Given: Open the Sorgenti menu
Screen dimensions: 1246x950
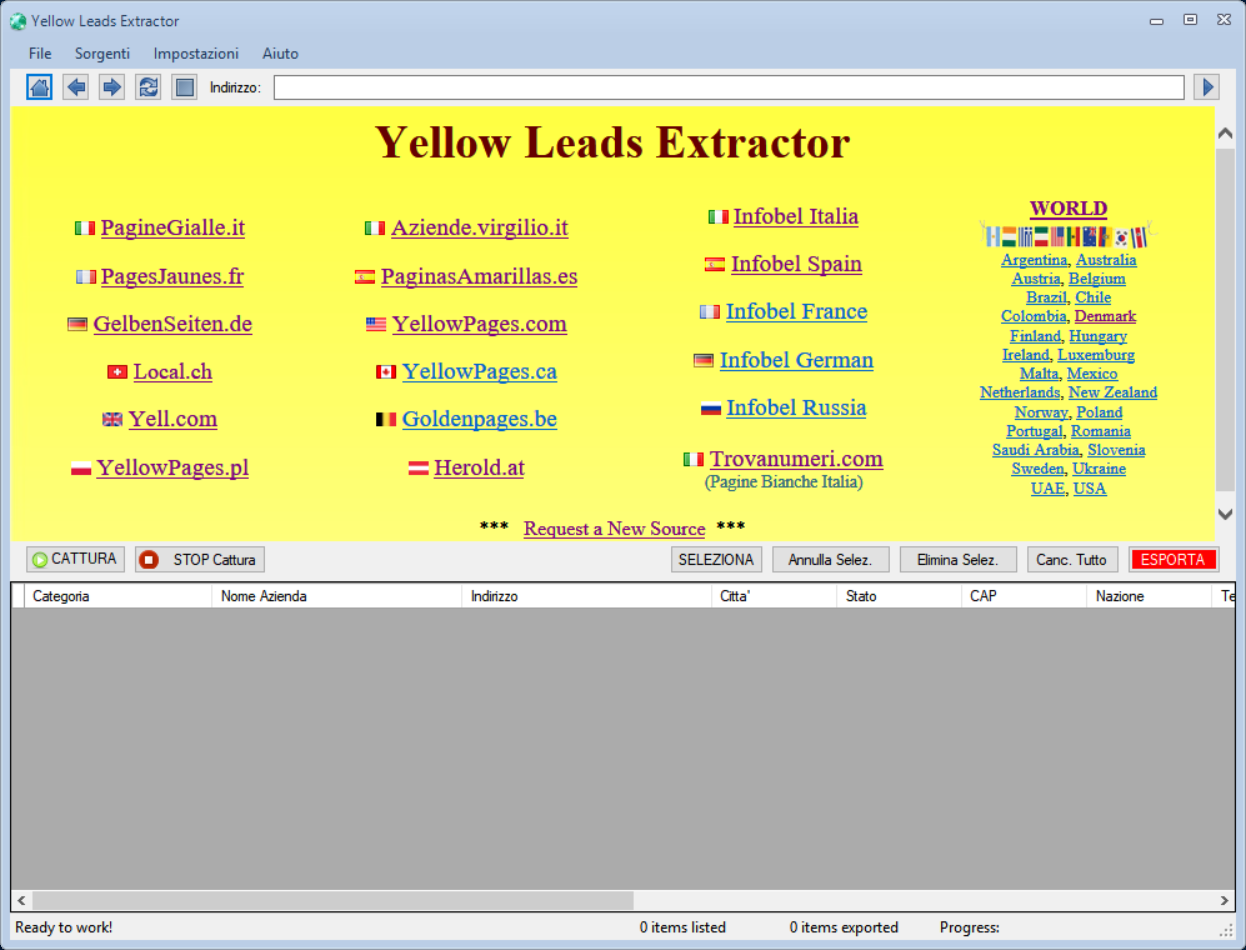Looking at the screenshot, I should pos(102,53).
